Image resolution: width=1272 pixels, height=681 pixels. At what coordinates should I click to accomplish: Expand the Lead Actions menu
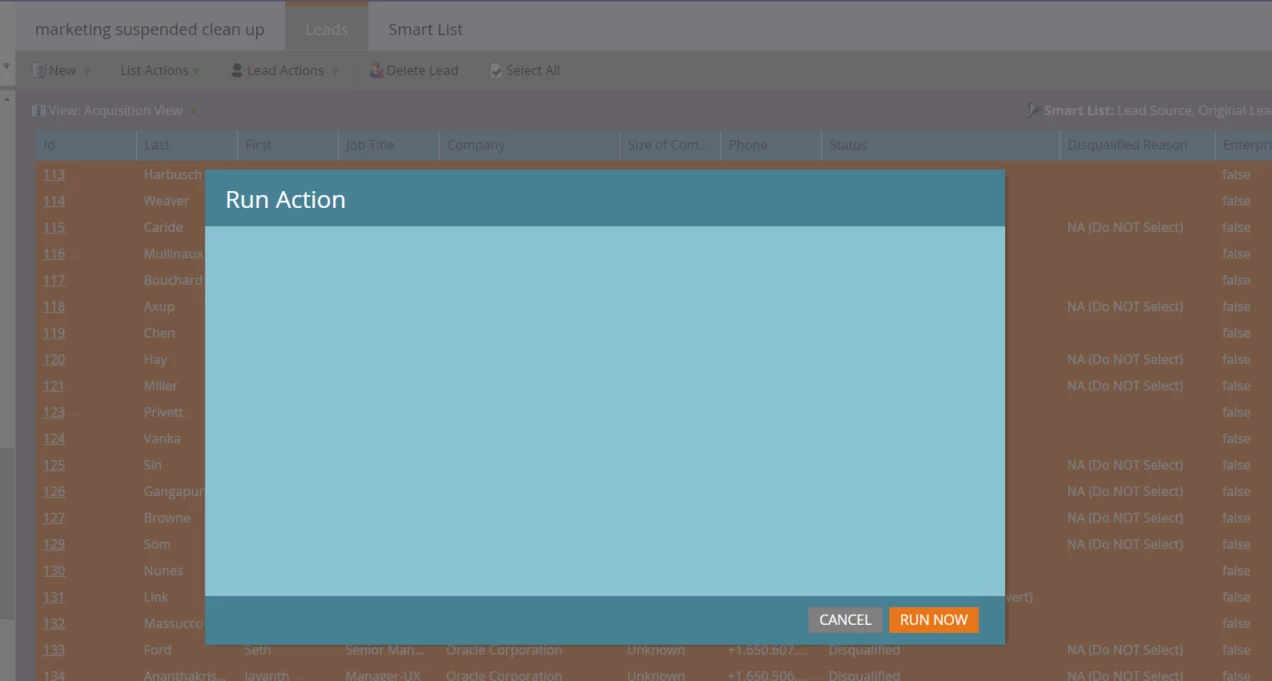point(285,70)
